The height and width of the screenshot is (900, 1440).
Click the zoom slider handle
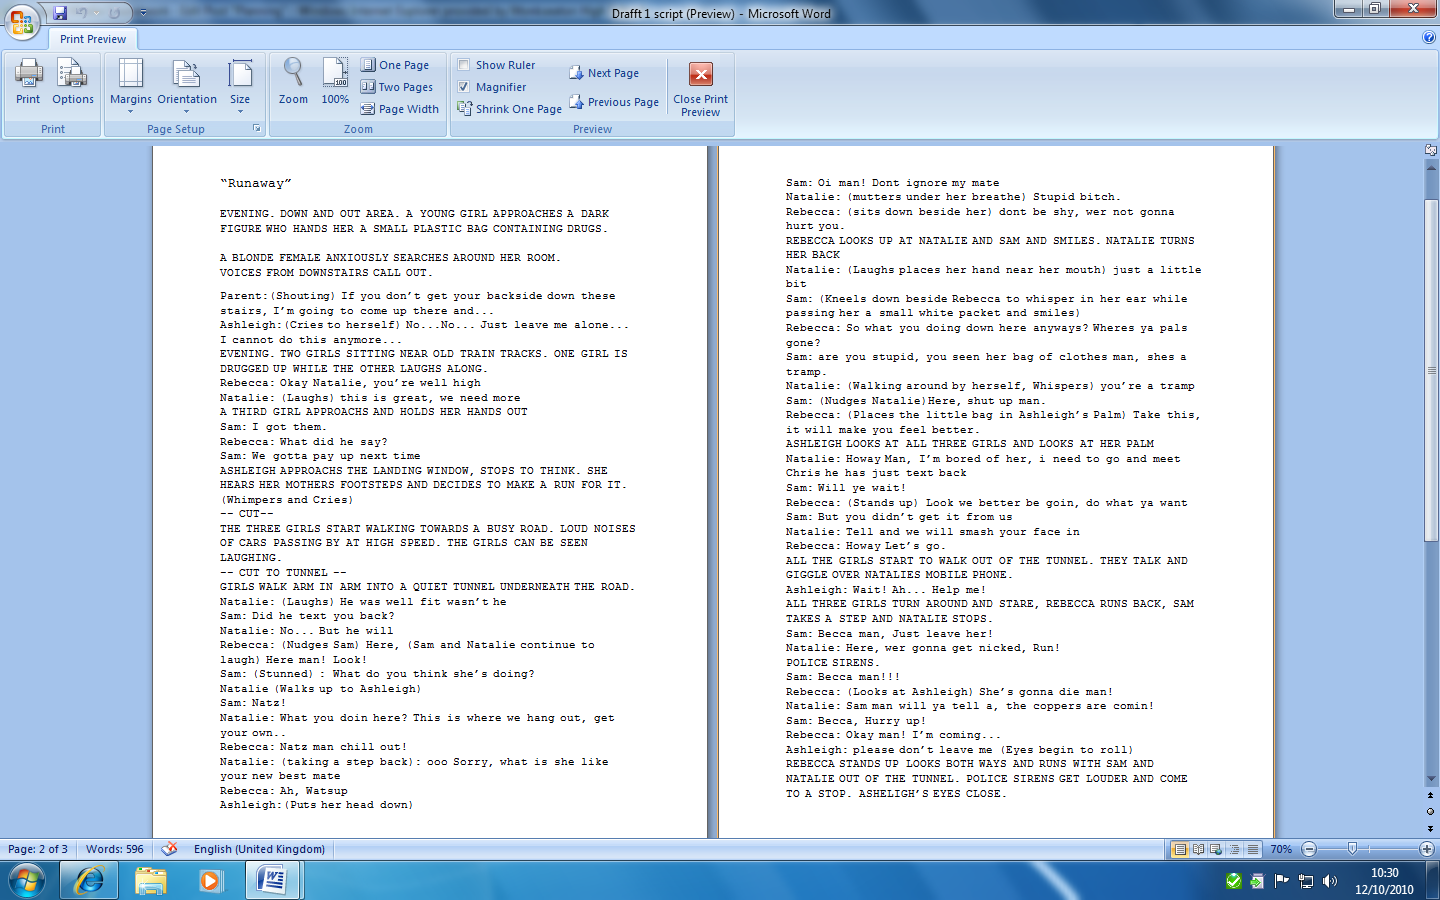pyautogui.click(x=1352, y=849)
